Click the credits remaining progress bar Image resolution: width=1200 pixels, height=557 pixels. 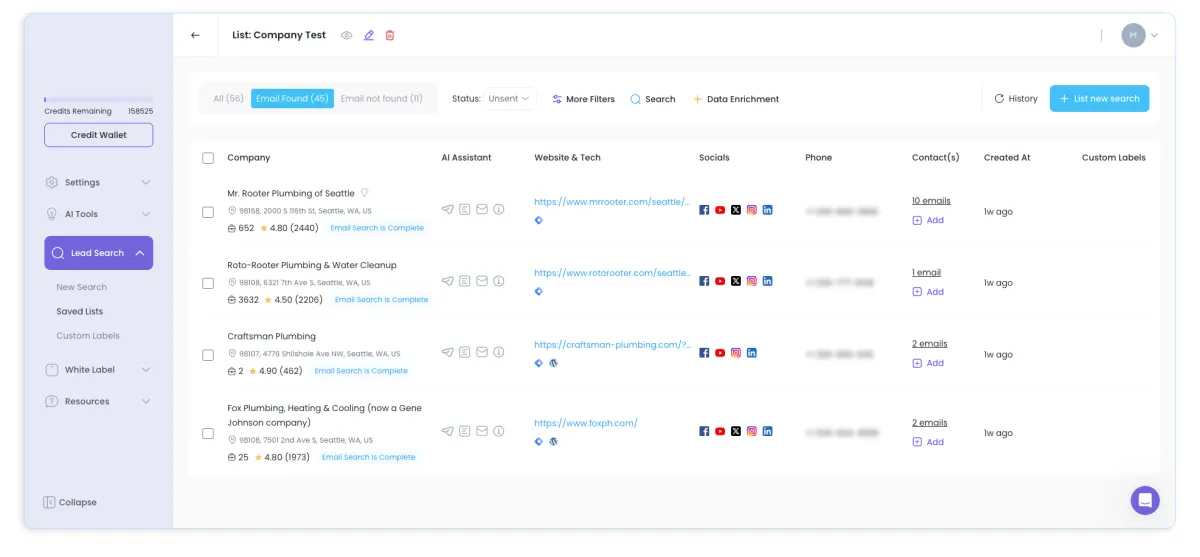point(98,100)
